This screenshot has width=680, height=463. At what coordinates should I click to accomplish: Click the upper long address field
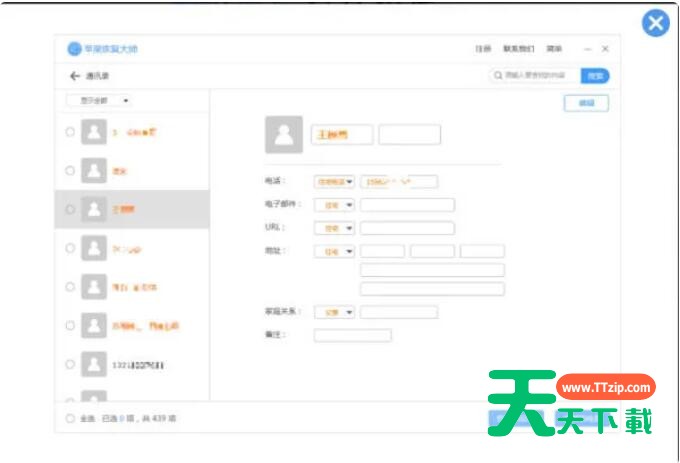[x=432, y=270]
